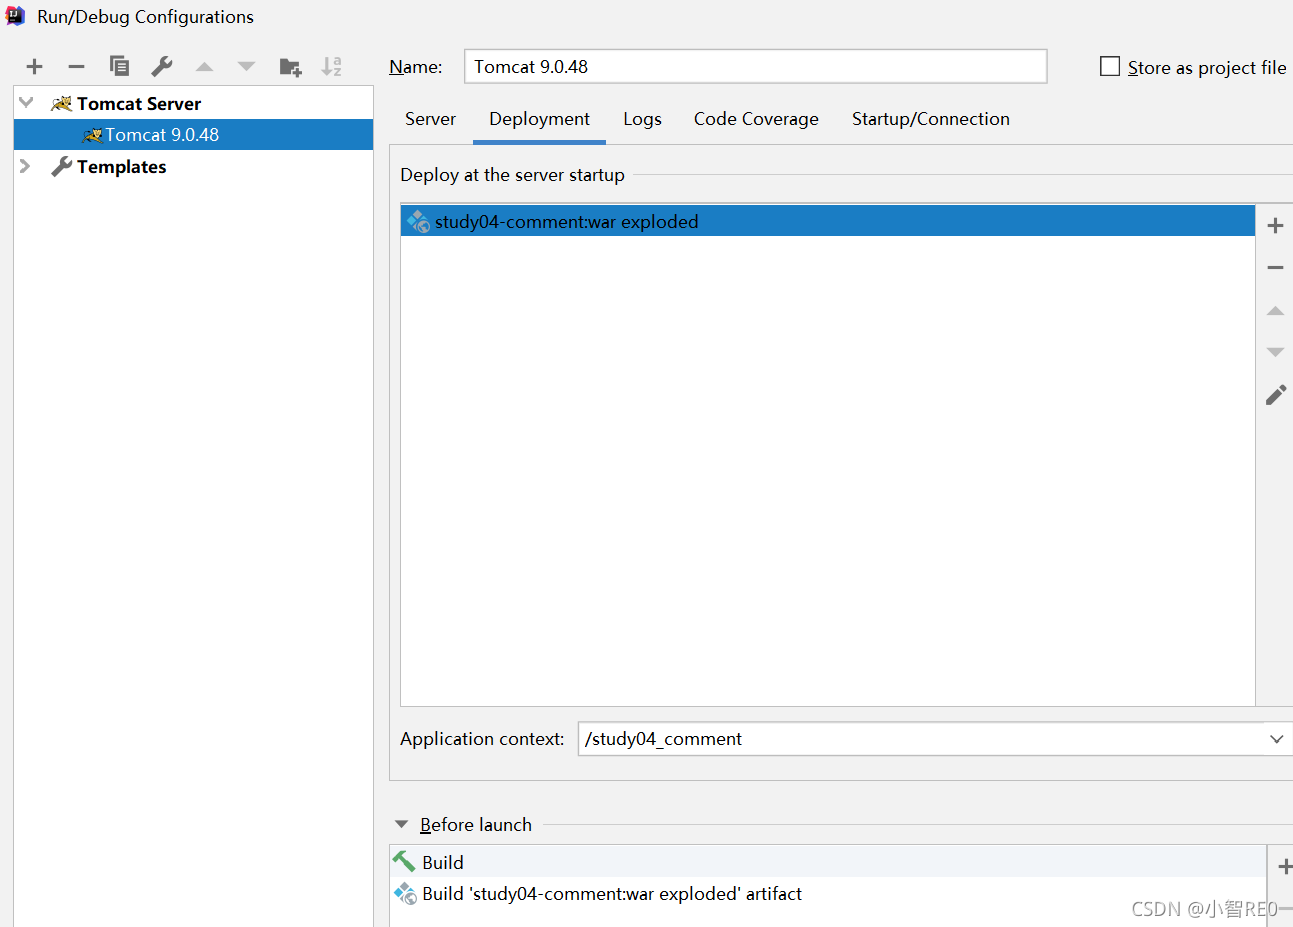The height and width of the screenshot is (927, 1293).
Task: Select the Build step in Before launch
Action: pos(828,862)
